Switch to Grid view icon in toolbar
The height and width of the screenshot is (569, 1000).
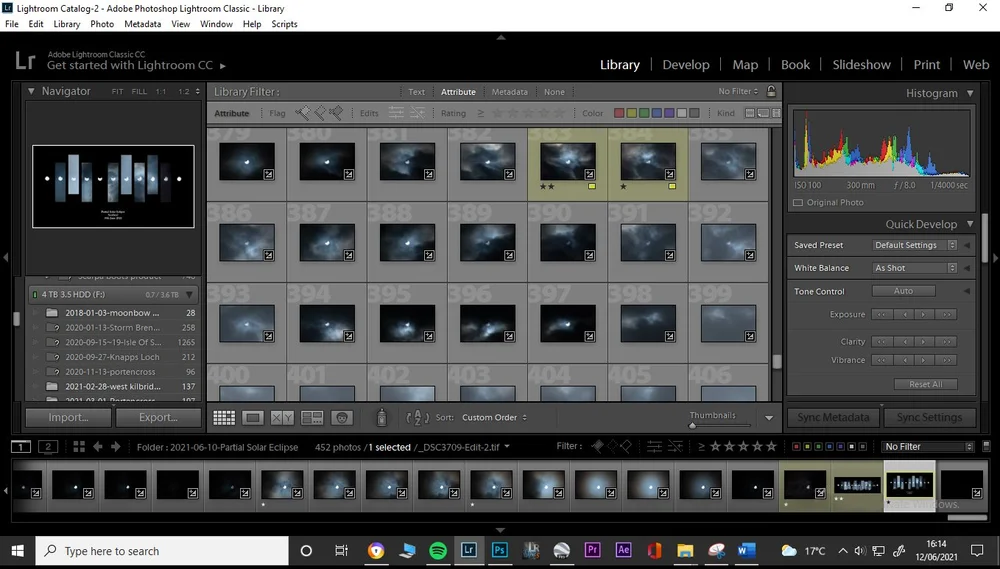[224, 418]
